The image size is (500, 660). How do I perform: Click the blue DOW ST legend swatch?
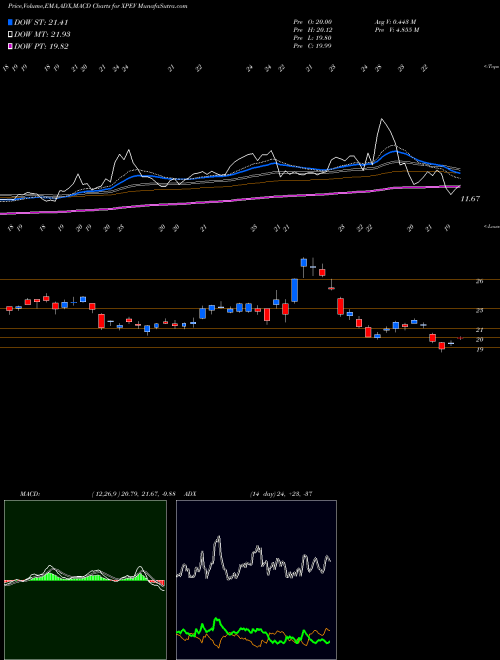coord(11,22)
